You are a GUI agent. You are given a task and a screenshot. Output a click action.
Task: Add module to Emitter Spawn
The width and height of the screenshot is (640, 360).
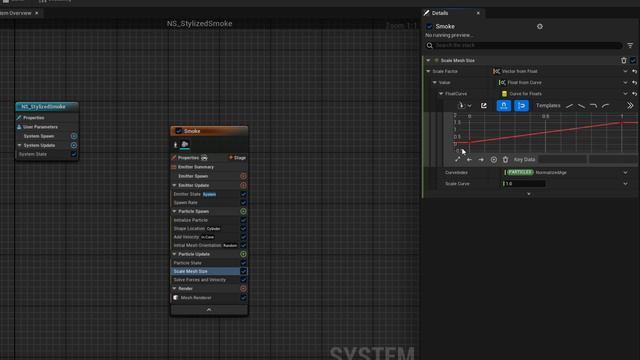[243, 176]
